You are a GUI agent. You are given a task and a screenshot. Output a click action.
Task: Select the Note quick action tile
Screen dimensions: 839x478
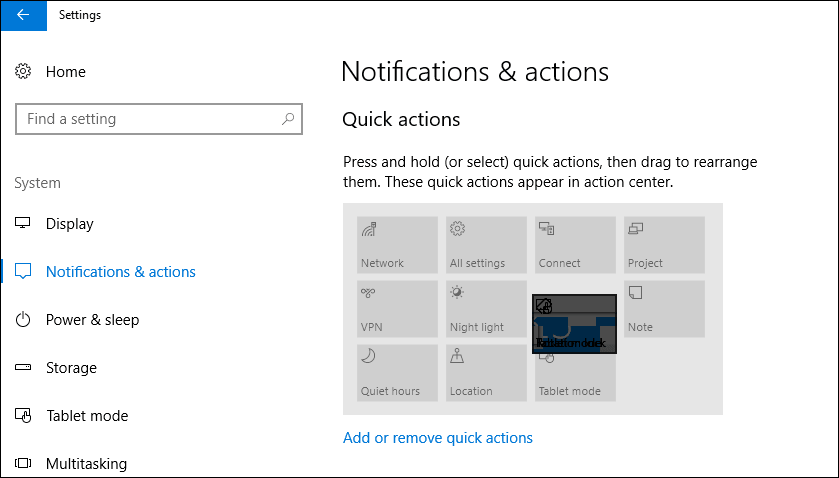[x=664, y=309]
